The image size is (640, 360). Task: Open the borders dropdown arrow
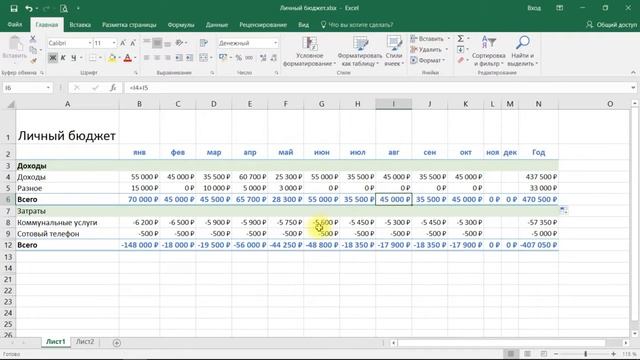100,58
